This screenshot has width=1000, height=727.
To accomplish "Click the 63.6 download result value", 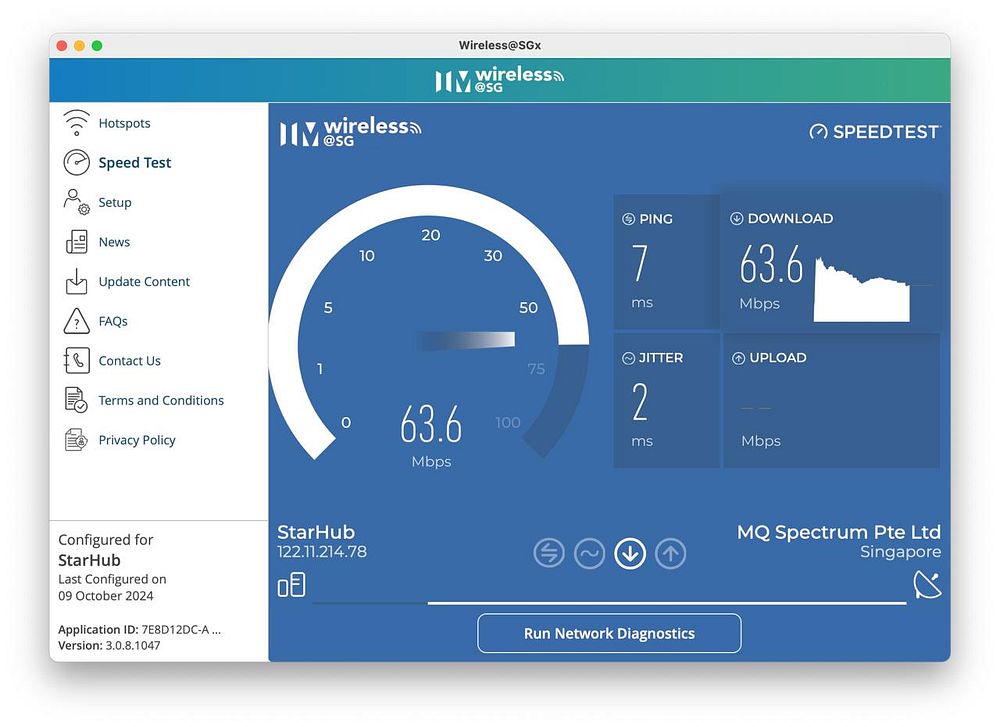I will coord(771,264).
